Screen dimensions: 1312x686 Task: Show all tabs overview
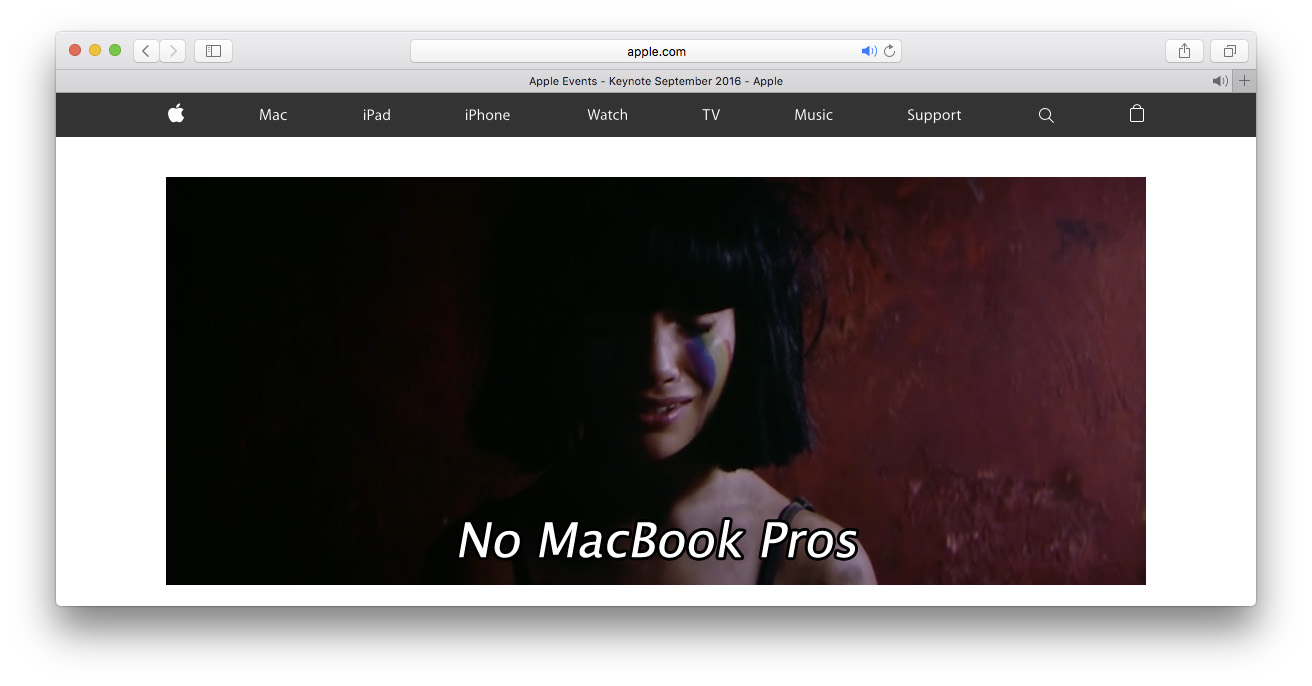[x=1229, y=51]
